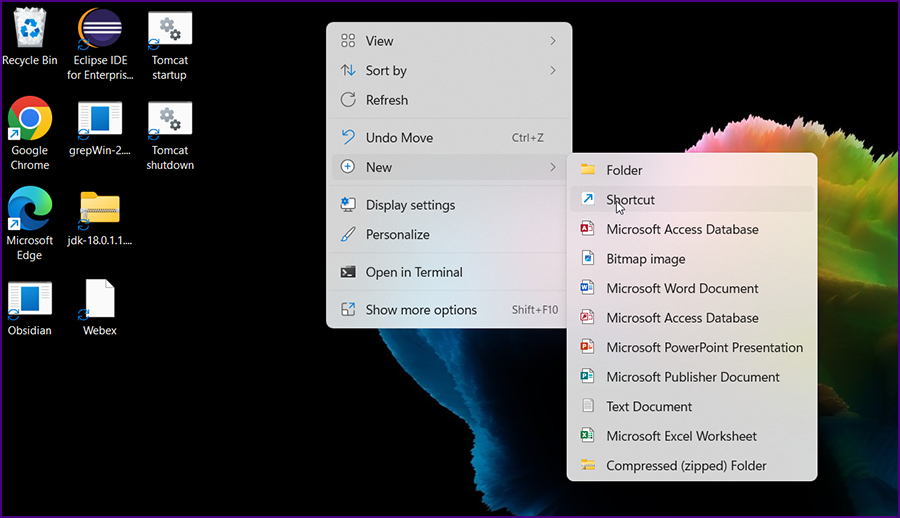Expand the New submenu arrow

coord(552,167)
